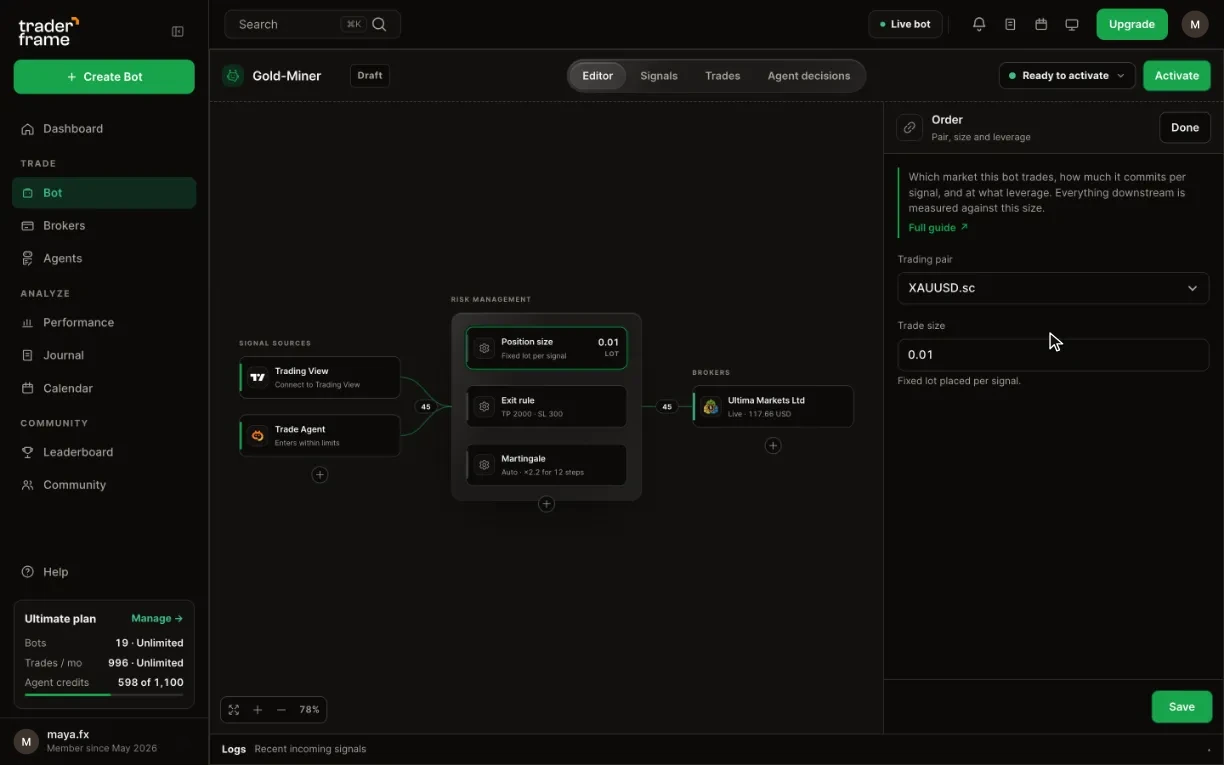Open Agents in the sidebar
The width and height of the screenshot is (1224, 765).
(104, 258)
